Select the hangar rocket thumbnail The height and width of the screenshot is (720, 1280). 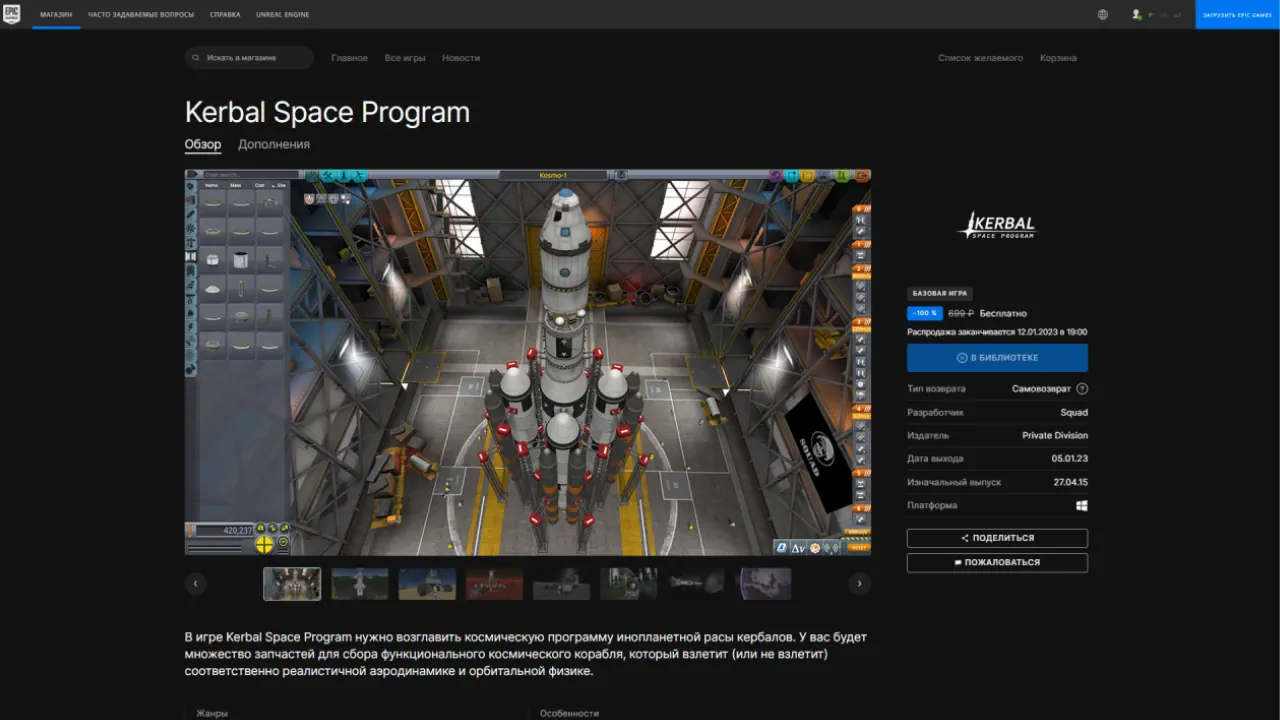click(x=292, y=584)
